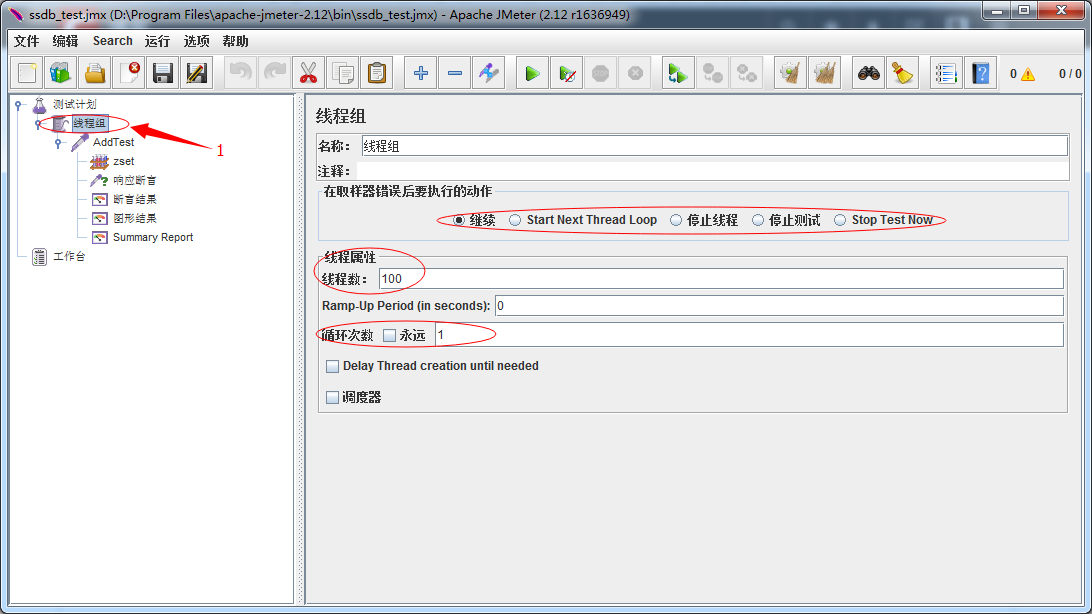Image resolution: width=1092 pixels, height=614 pixels.
Task: Select 测试计划 in the tree
Action: (75, 104)
